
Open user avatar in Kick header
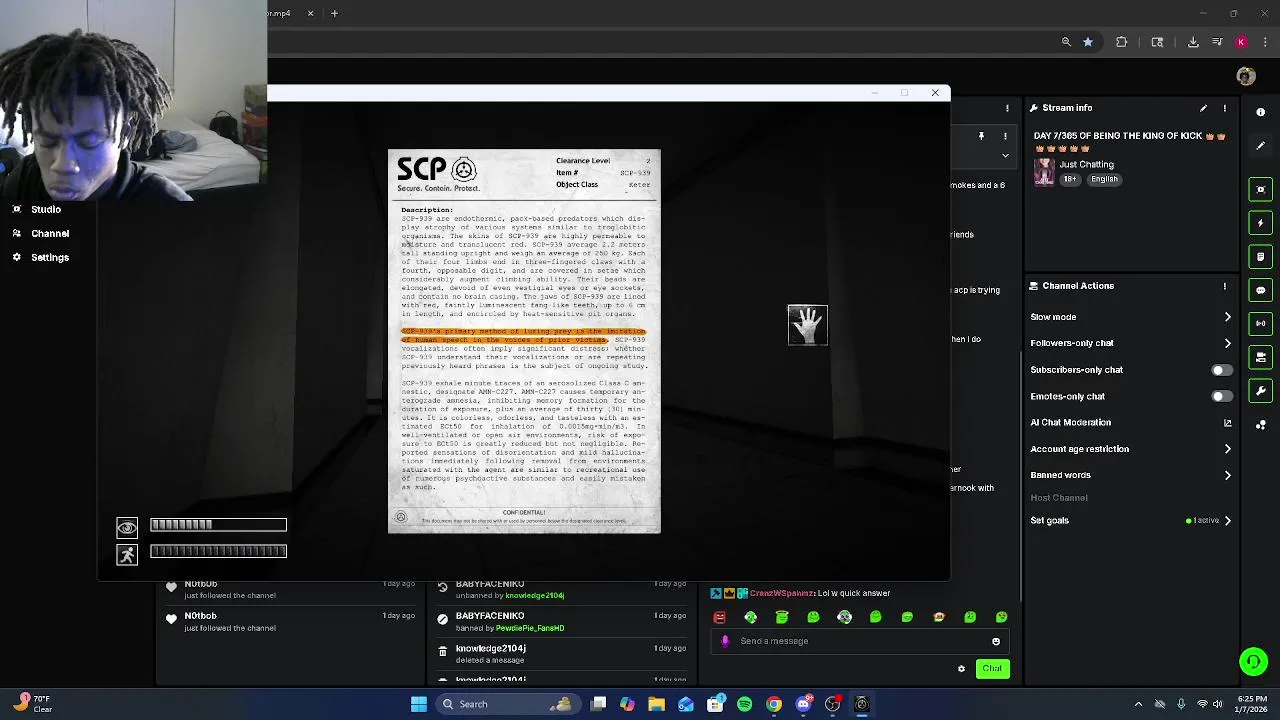pyautogui.click(x=1245, y=76)
